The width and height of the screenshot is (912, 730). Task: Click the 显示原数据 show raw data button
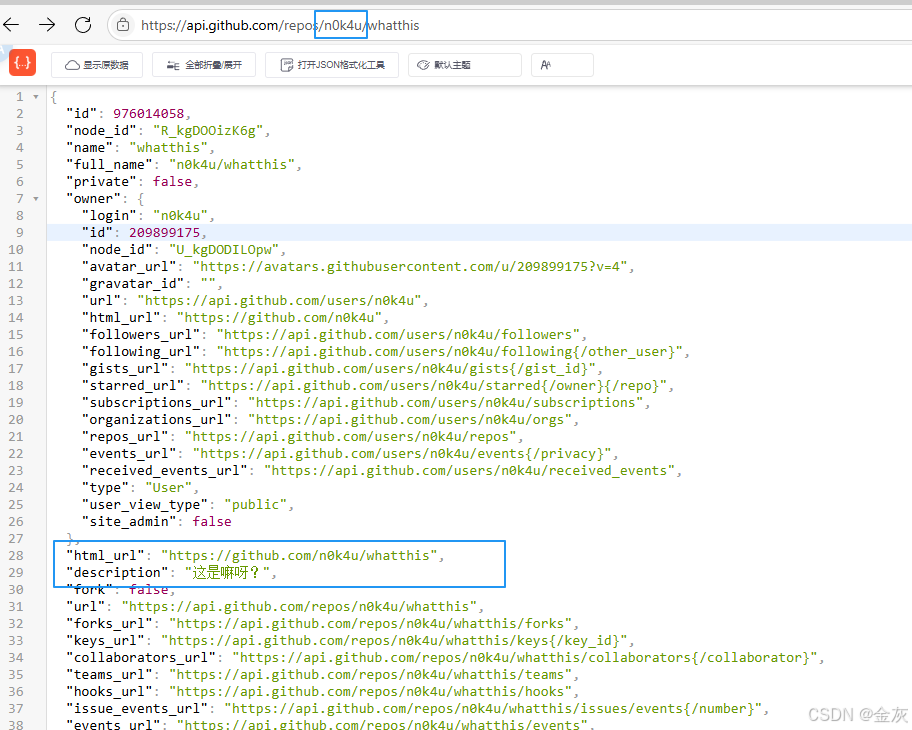click(97, 65)
